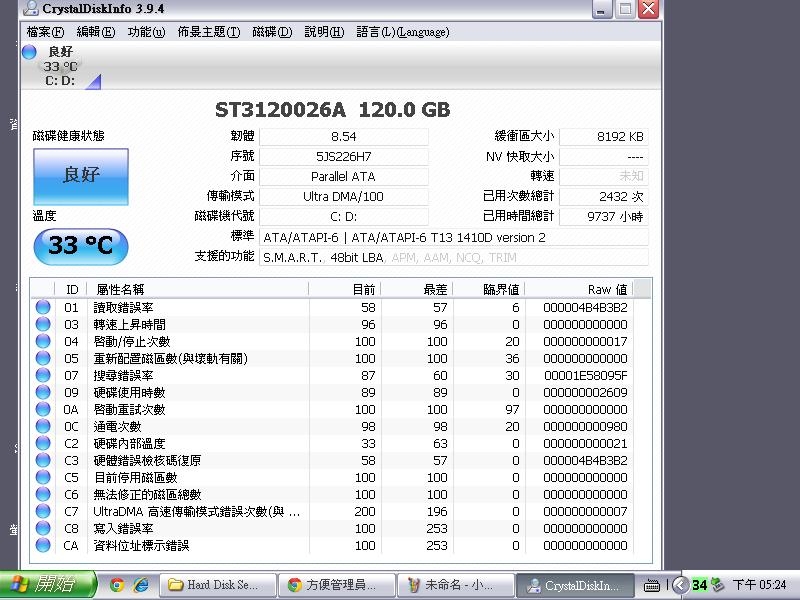Click the 序號 serial number field

(x=343, y=157)
